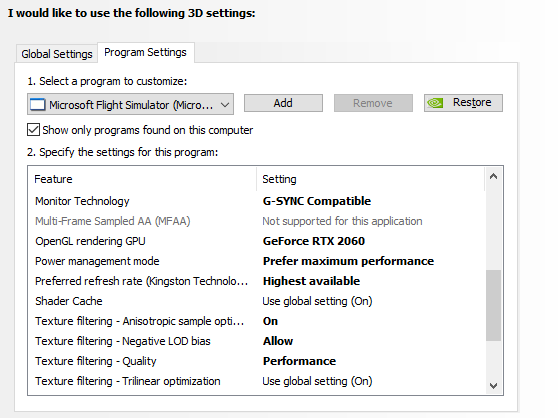This screenshot has width=558, height=418.
Task: Open the GeForce RTX 2060 setting value
Action: coord(314,241)
